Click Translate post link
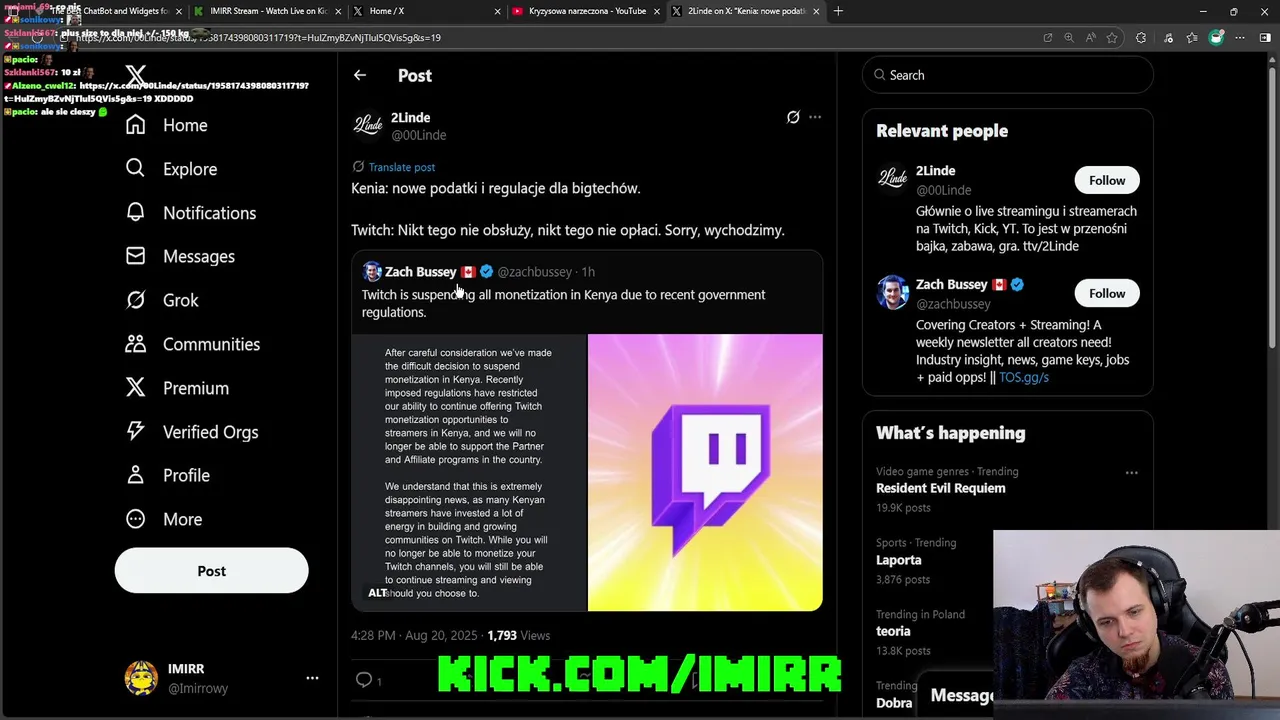 (401, 167)
